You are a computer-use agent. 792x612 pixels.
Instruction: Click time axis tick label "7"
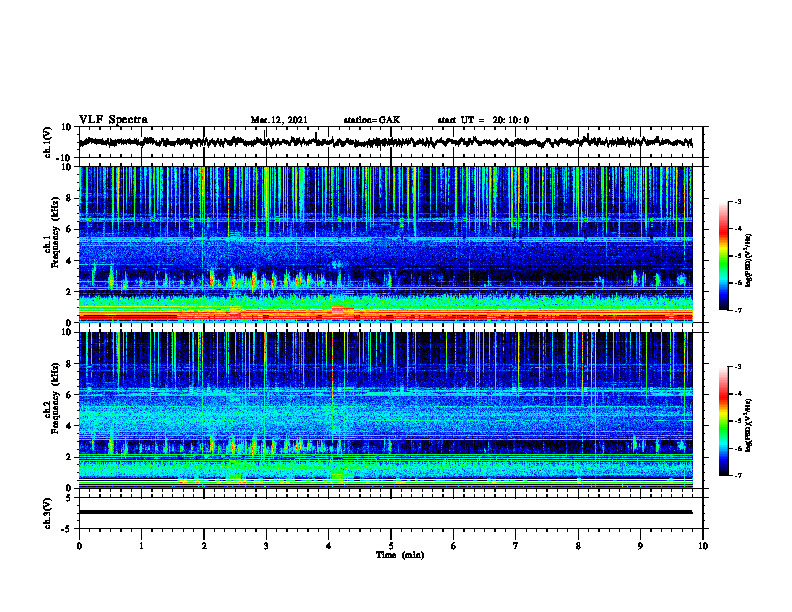click(516, 546)
